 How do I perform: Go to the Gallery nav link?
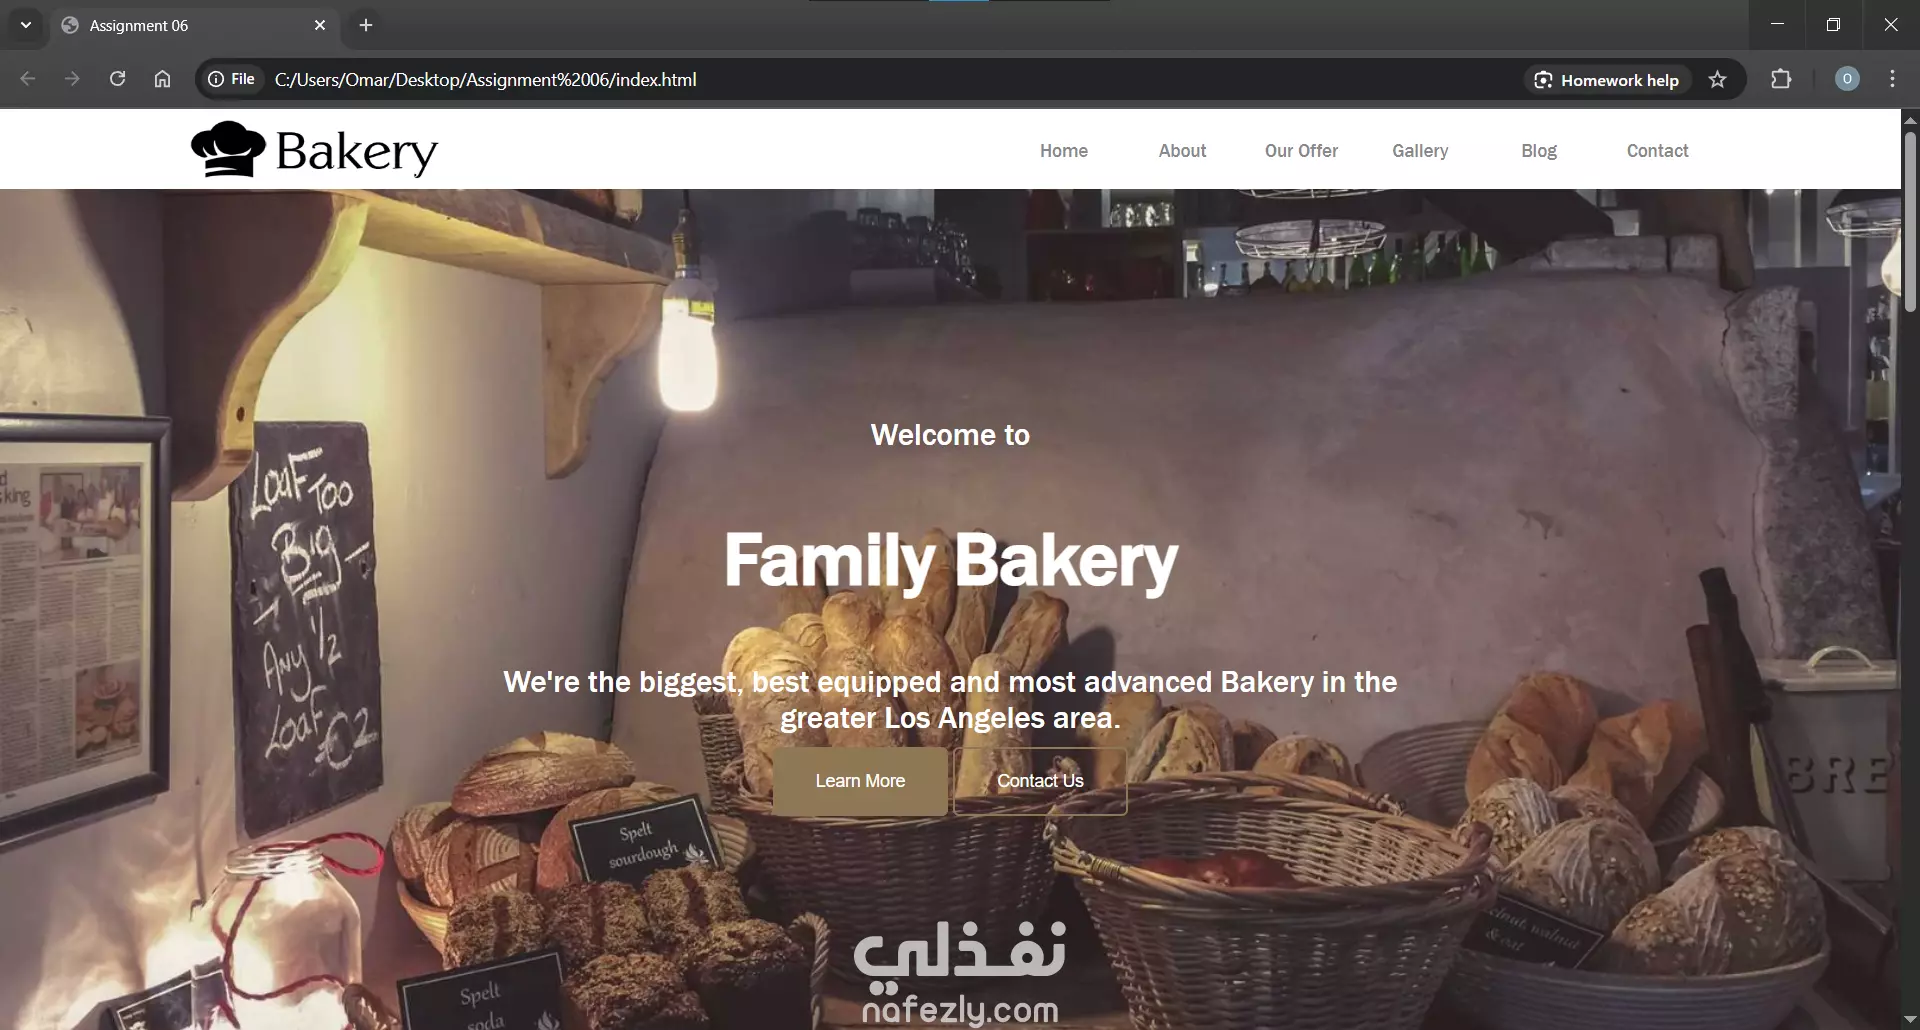coord(1420,151)
